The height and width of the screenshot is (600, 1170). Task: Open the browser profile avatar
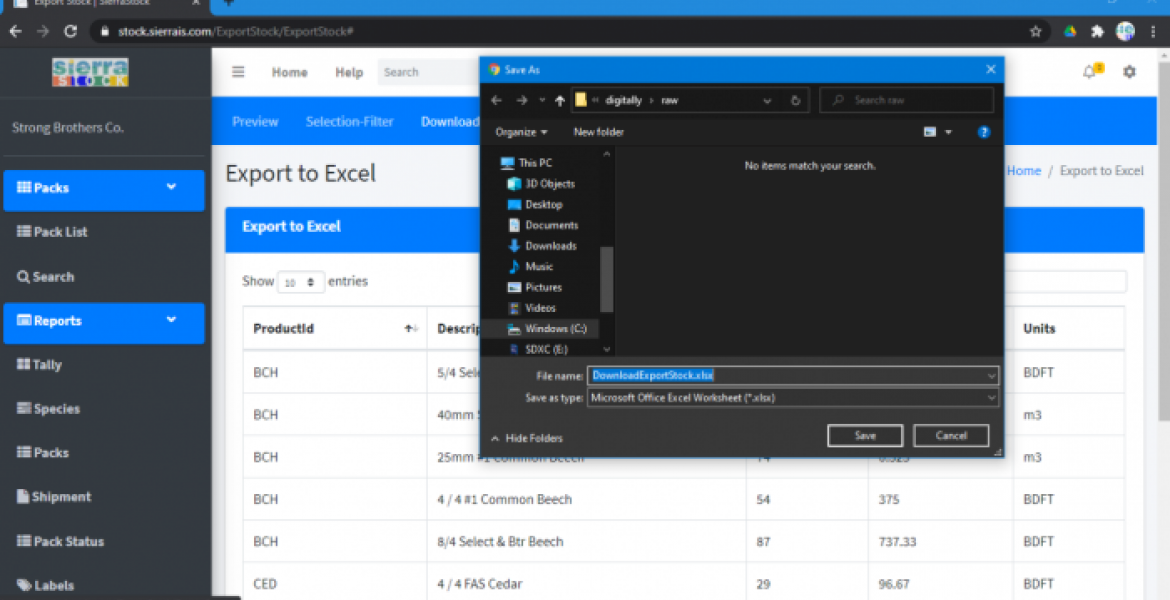coord(1125,31)
